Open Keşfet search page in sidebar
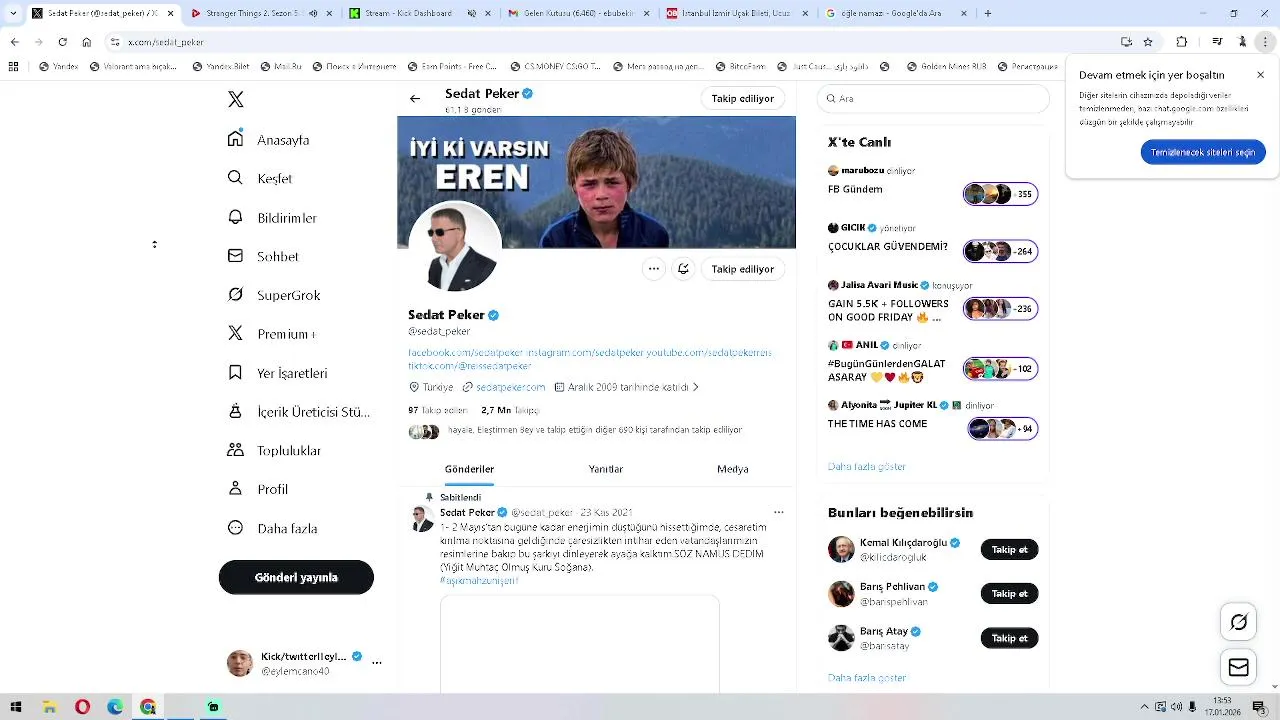Image resolution: width=1280 pixels, height=720 pixels. pyautogui.click(x=260, y=178)
